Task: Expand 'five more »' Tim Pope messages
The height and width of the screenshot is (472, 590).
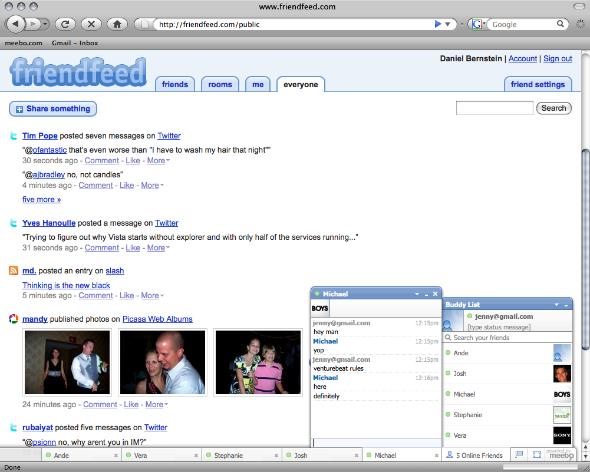Action: 41,199
